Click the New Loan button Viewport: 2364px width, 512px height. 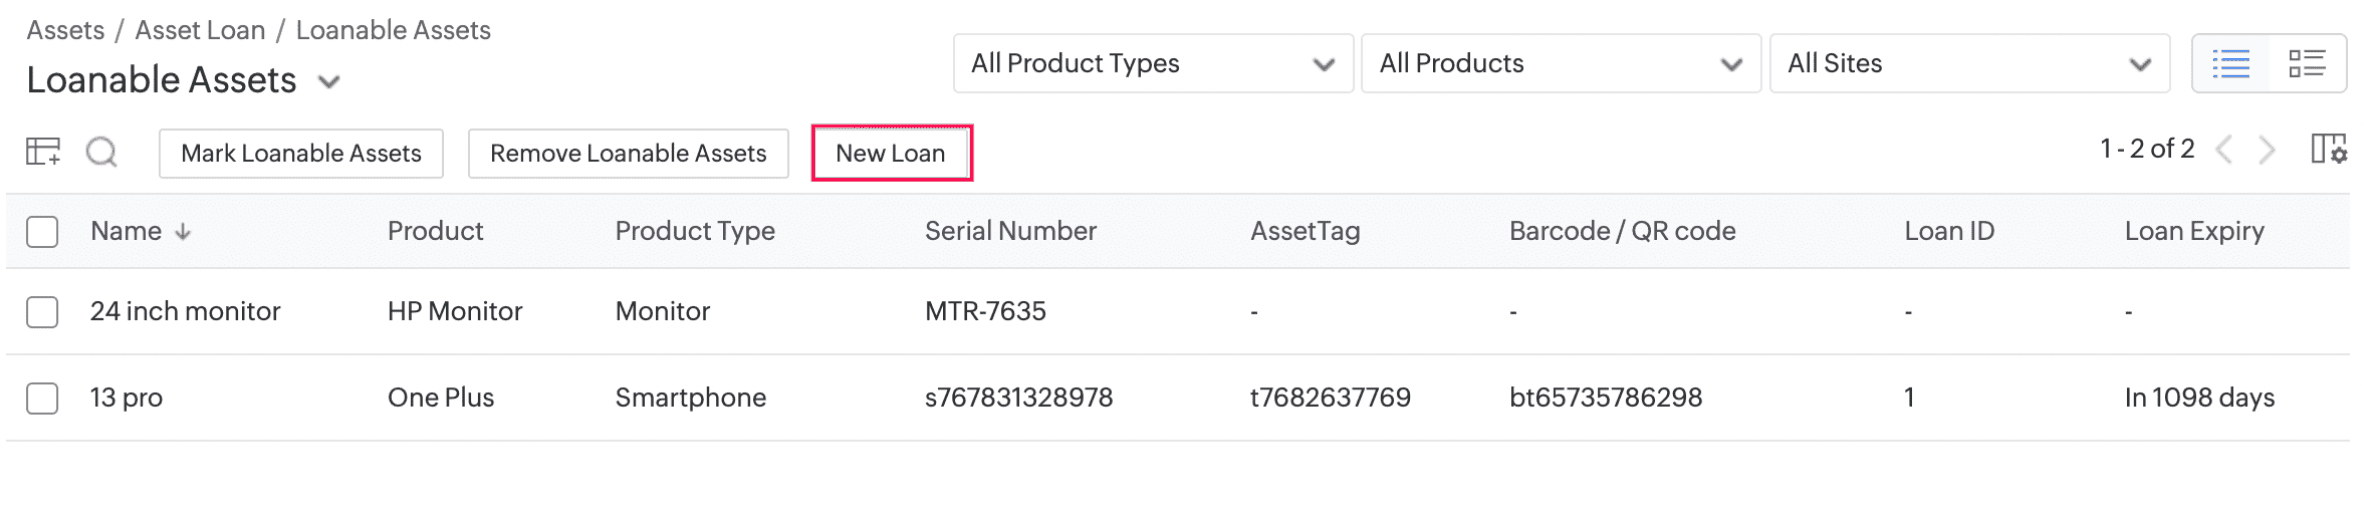891,153
